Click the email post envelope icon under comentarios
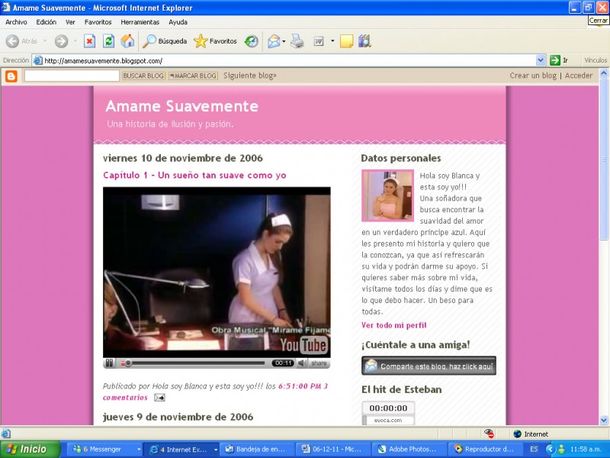 [x=160, y=397]
